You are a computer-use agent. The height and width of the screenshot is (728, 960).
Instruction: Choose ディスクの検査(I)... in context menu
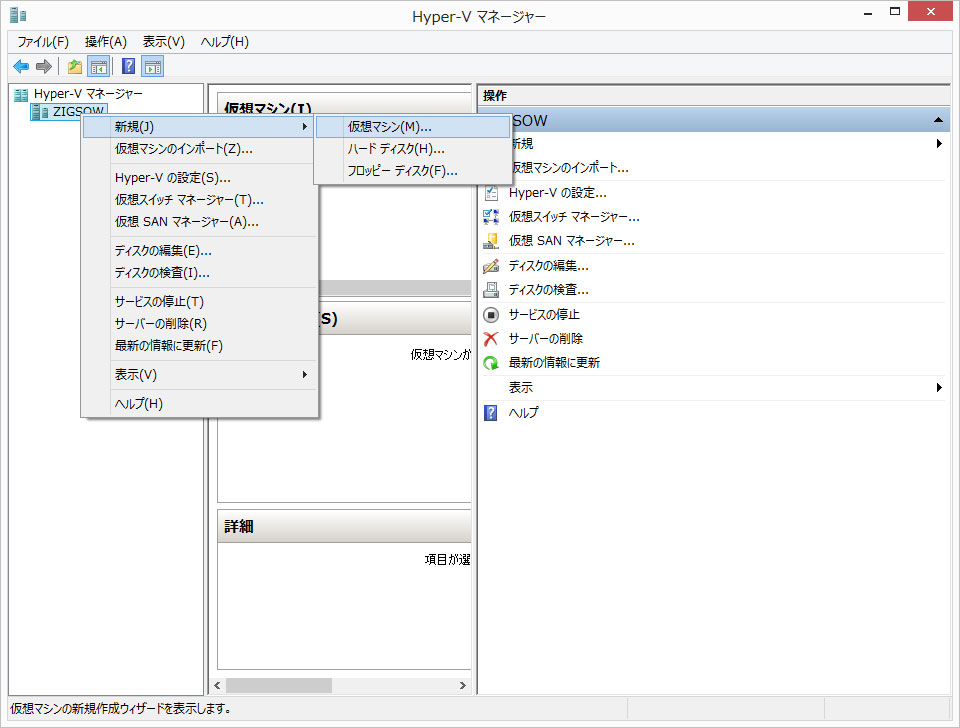pos(200,272)
